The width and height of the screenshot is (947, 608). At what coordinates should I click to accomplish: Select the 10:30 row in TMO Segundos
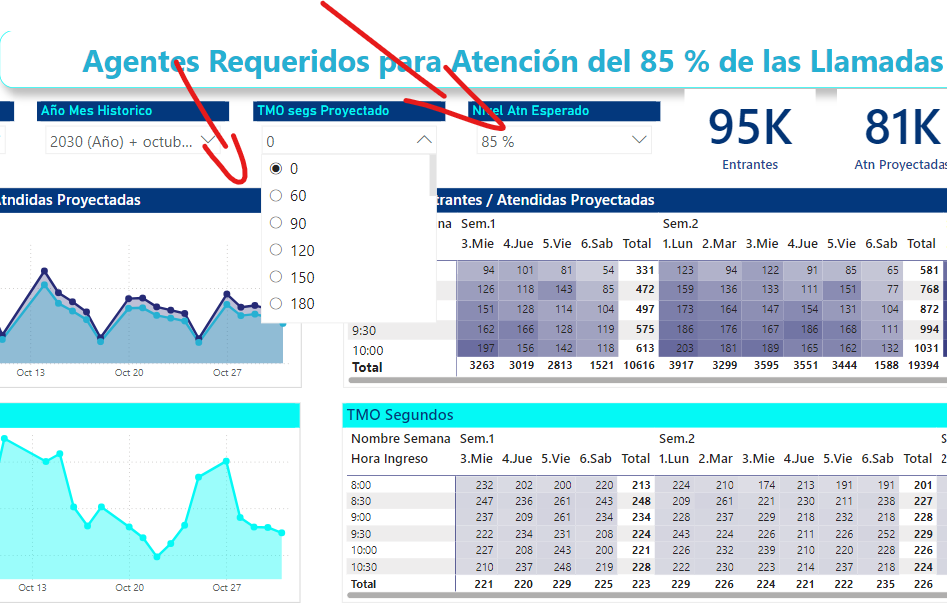[x=364, y=567]
